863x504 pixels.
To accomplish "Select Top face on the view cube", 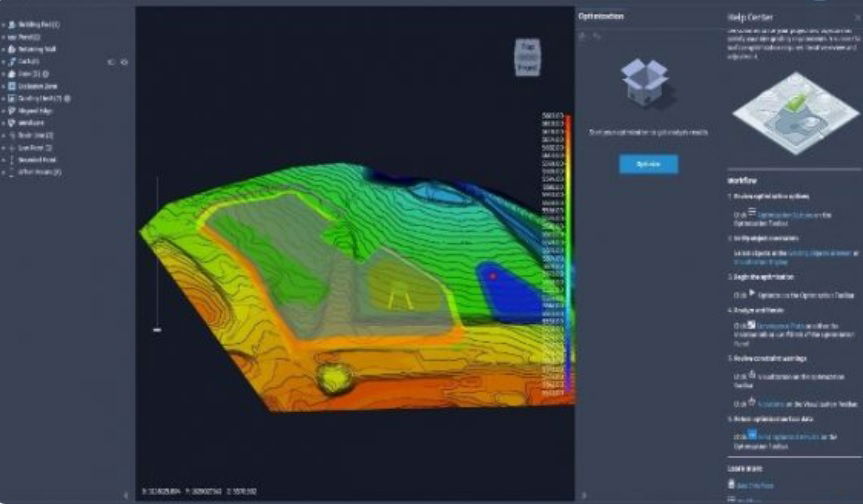I will [527, 47].
